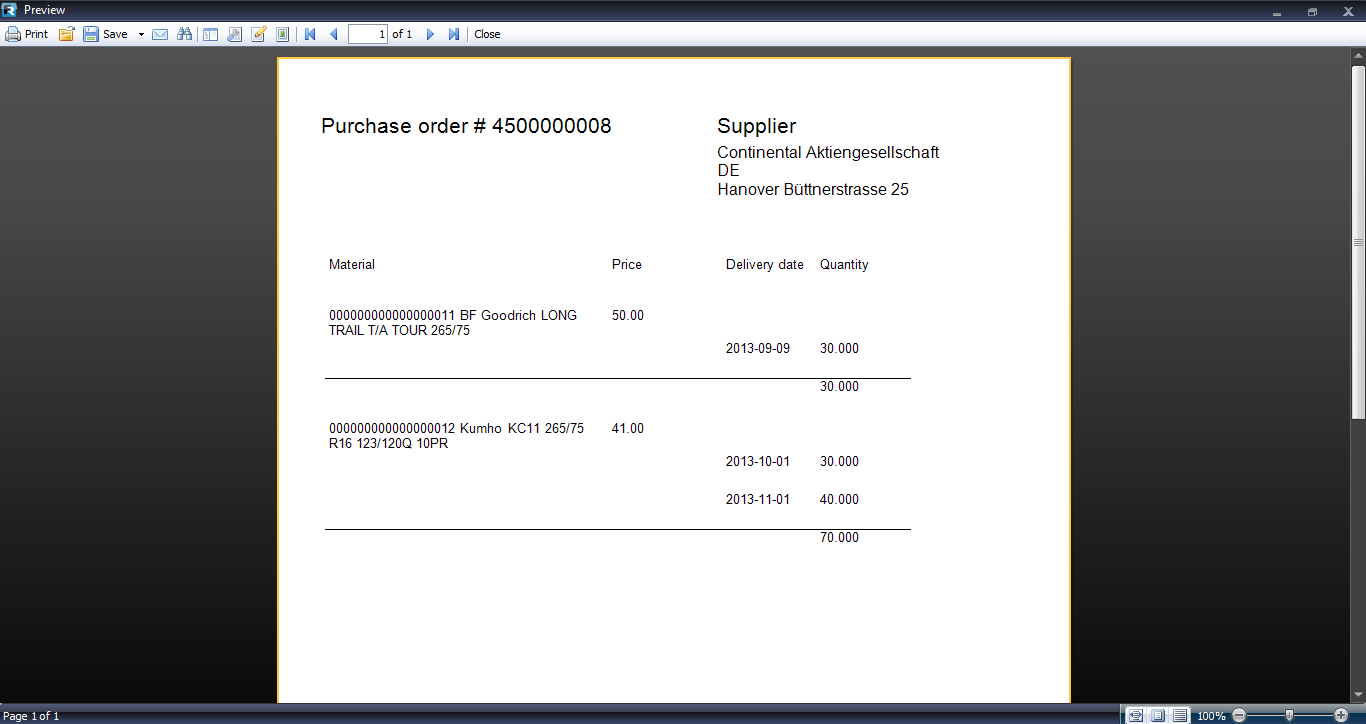The height and width of the screenshot is (724, 1366).
Task: Click the zoom slider handle
Action: point(1290,716)
